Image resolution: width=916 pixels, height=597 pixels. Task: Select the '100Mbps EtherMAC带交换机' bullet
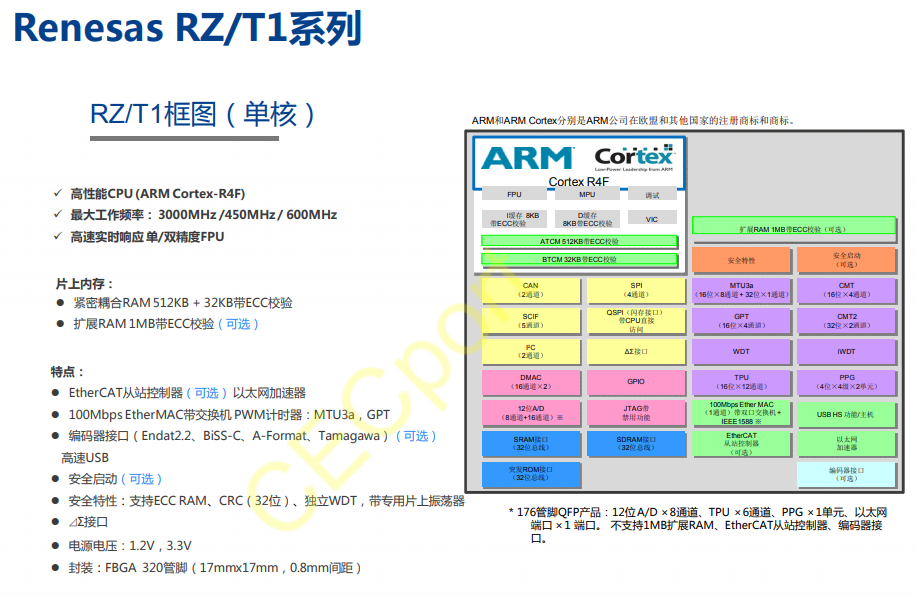click(229, 414)
